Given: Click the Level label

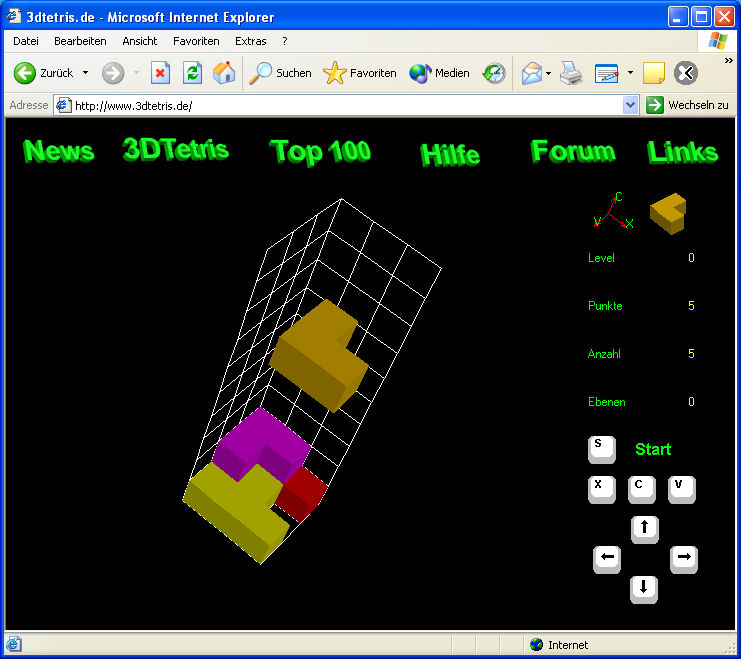Looking at the screenshot, I should [601, 258].
